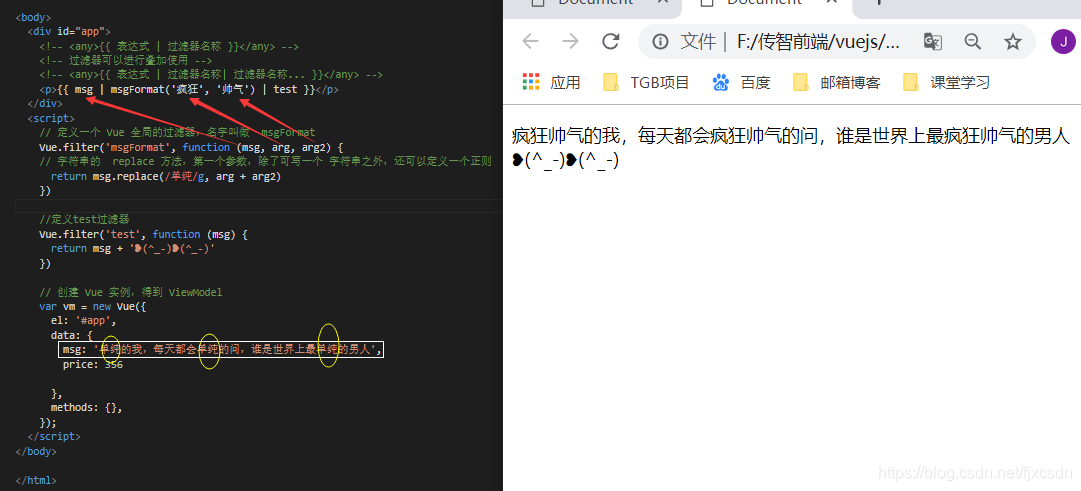Viewport: 1081px width, 491px height.
Task: Click the Vue.filter('msgFormat' line
Action: [190, 147]
